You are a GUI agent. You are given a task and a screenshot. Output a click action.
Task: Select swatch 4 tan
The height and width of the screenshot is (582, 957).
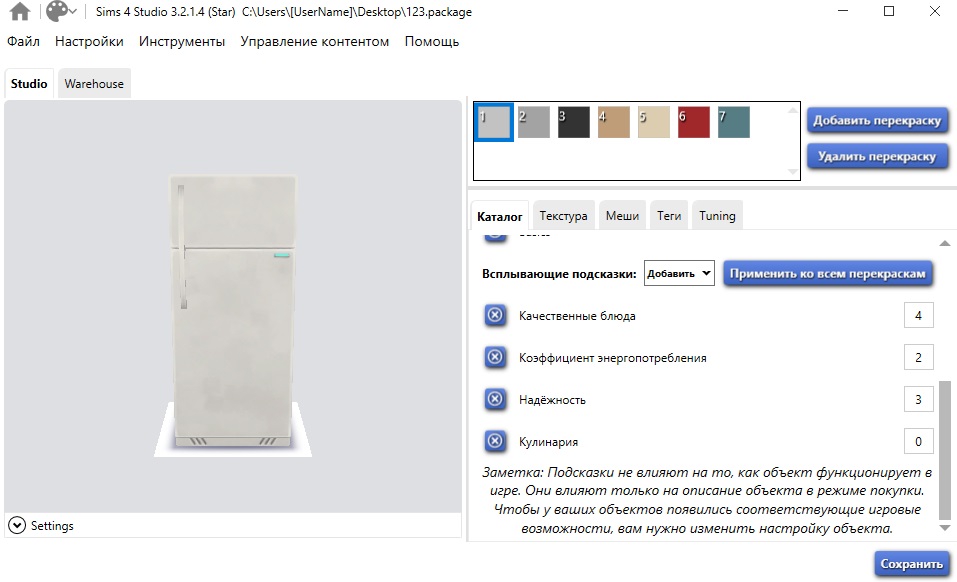[x=613, y=122]
